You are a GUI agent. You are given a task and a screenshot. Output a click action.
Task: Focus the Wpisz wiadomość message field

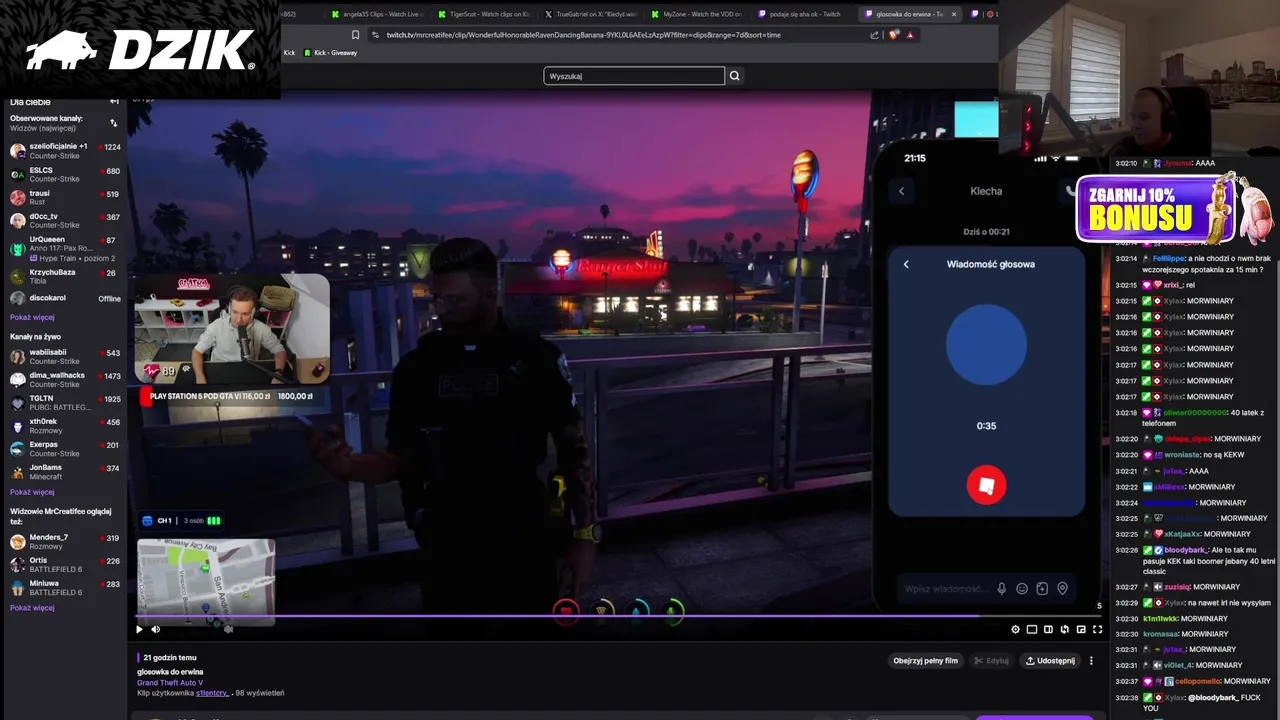click(x=944, y=589)
